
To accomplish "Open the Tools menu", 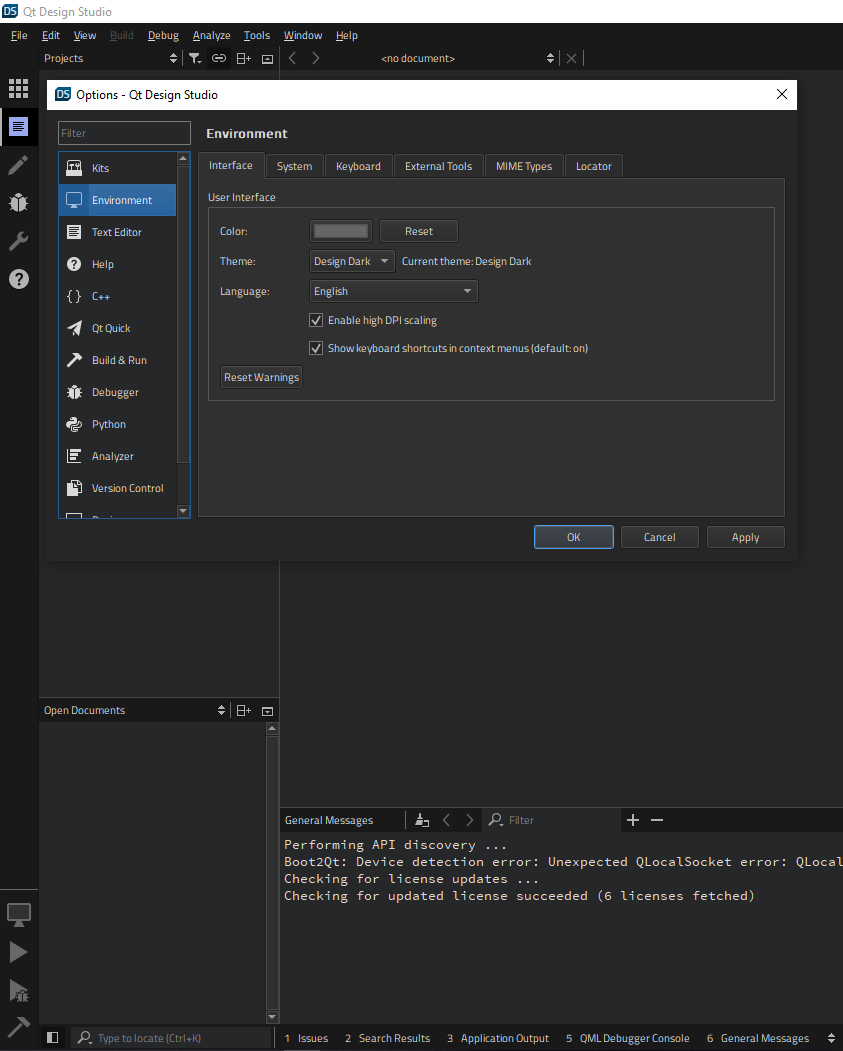I will 257,36.
